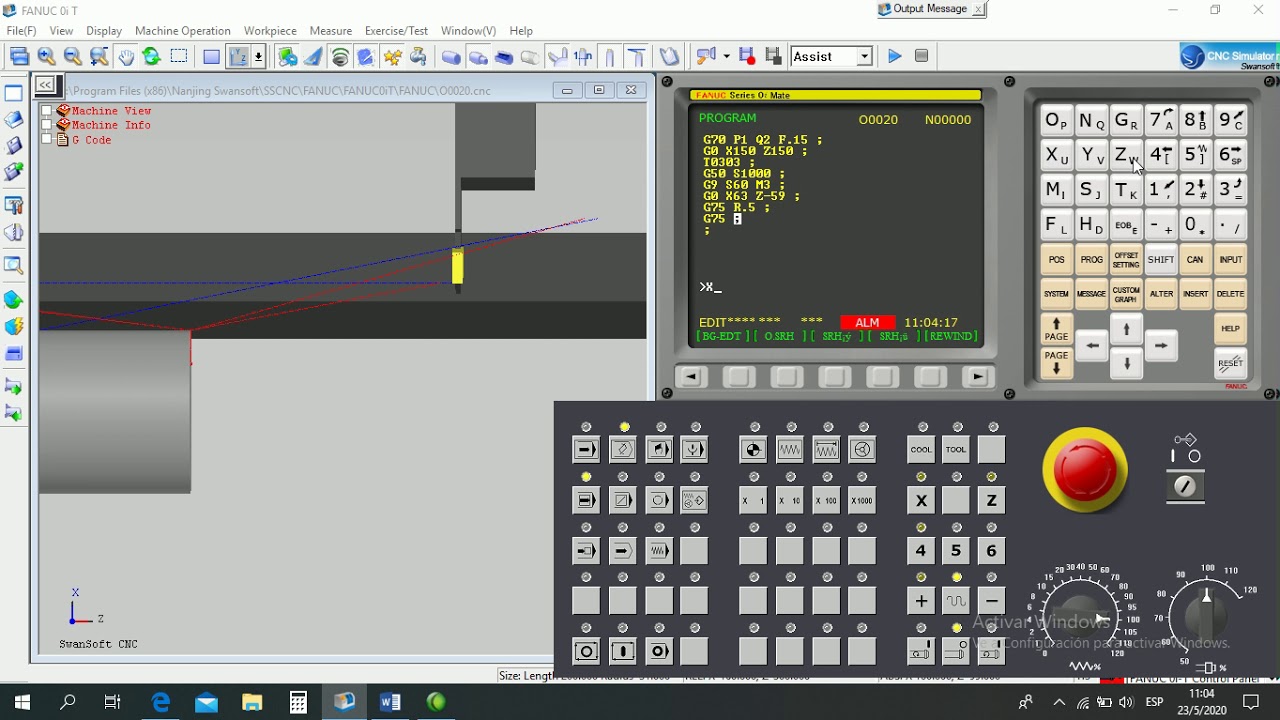Select the X 100 increment key
1280x720 pixels.
(827, 500)
